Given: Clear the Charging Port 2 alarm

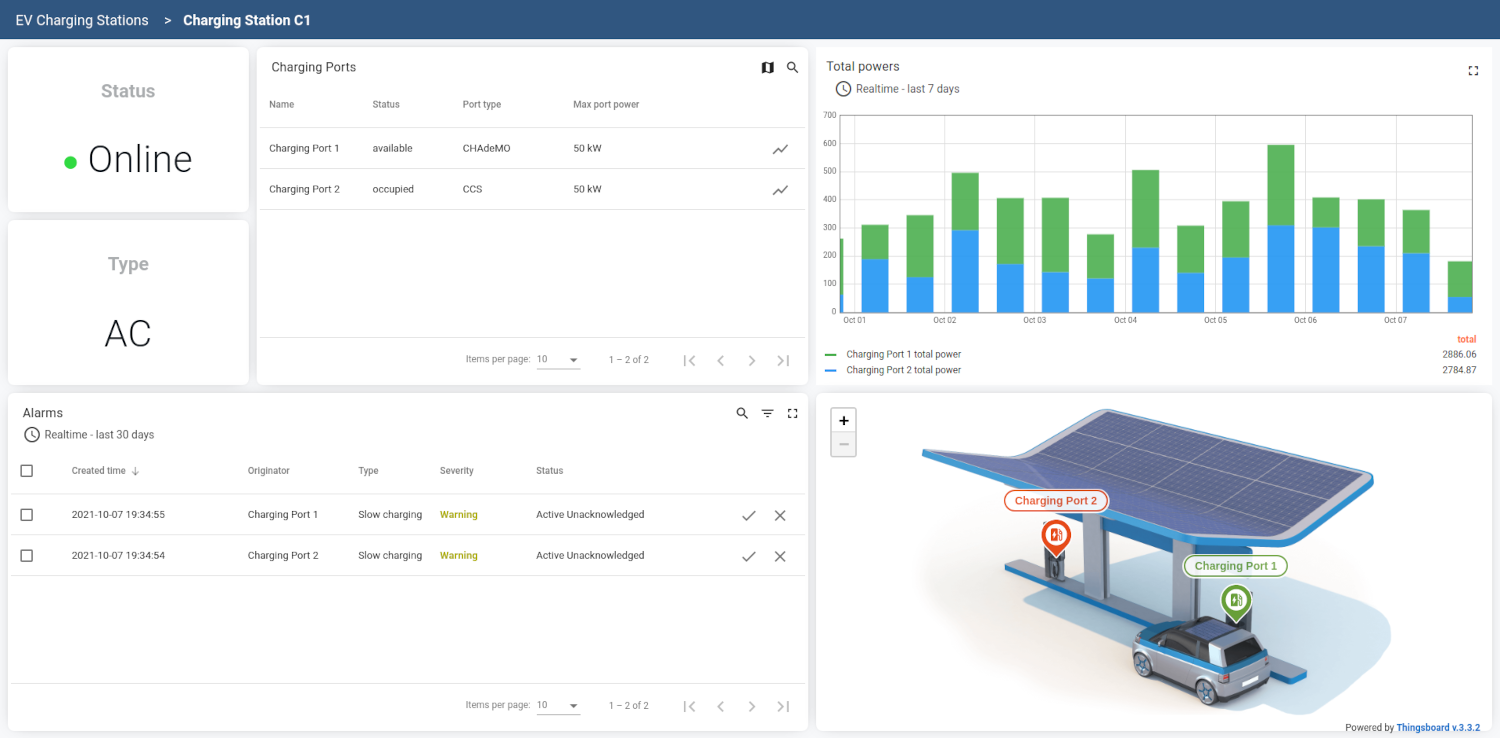Looking at the screenshot, I should (780, 557).
